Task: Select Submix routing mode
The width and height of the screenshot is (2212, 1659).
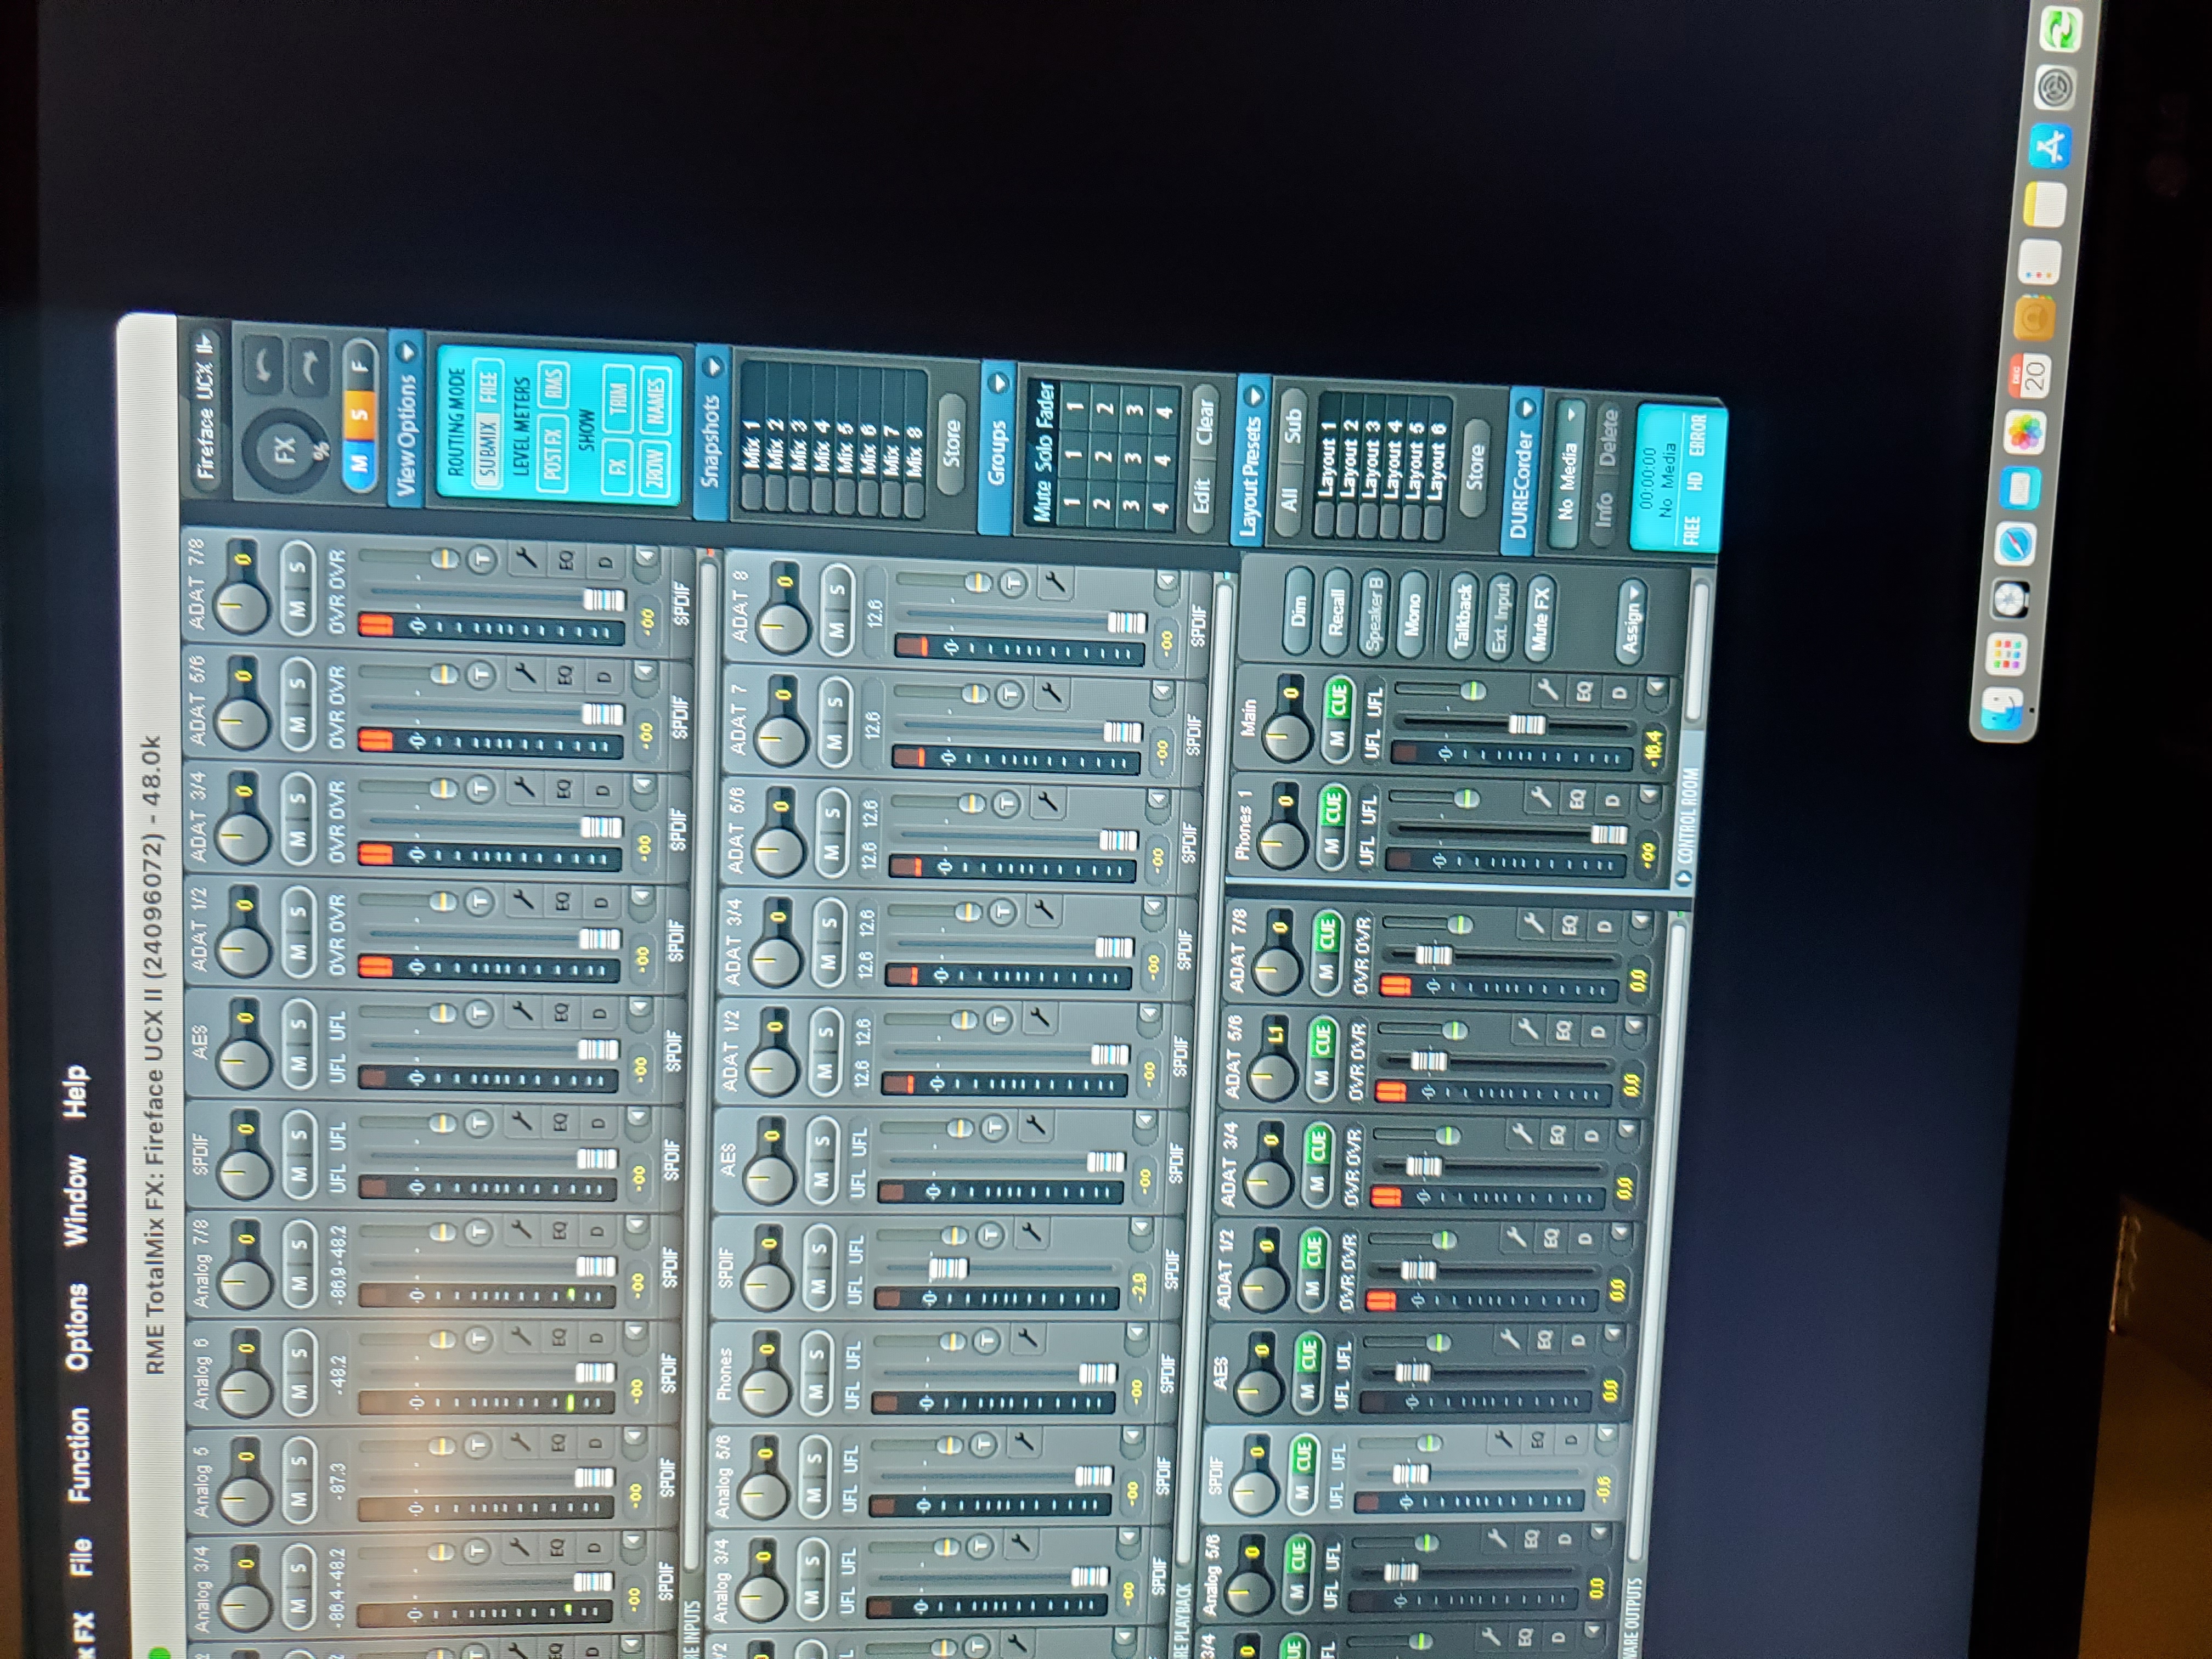Action: (x=487, y=450)
